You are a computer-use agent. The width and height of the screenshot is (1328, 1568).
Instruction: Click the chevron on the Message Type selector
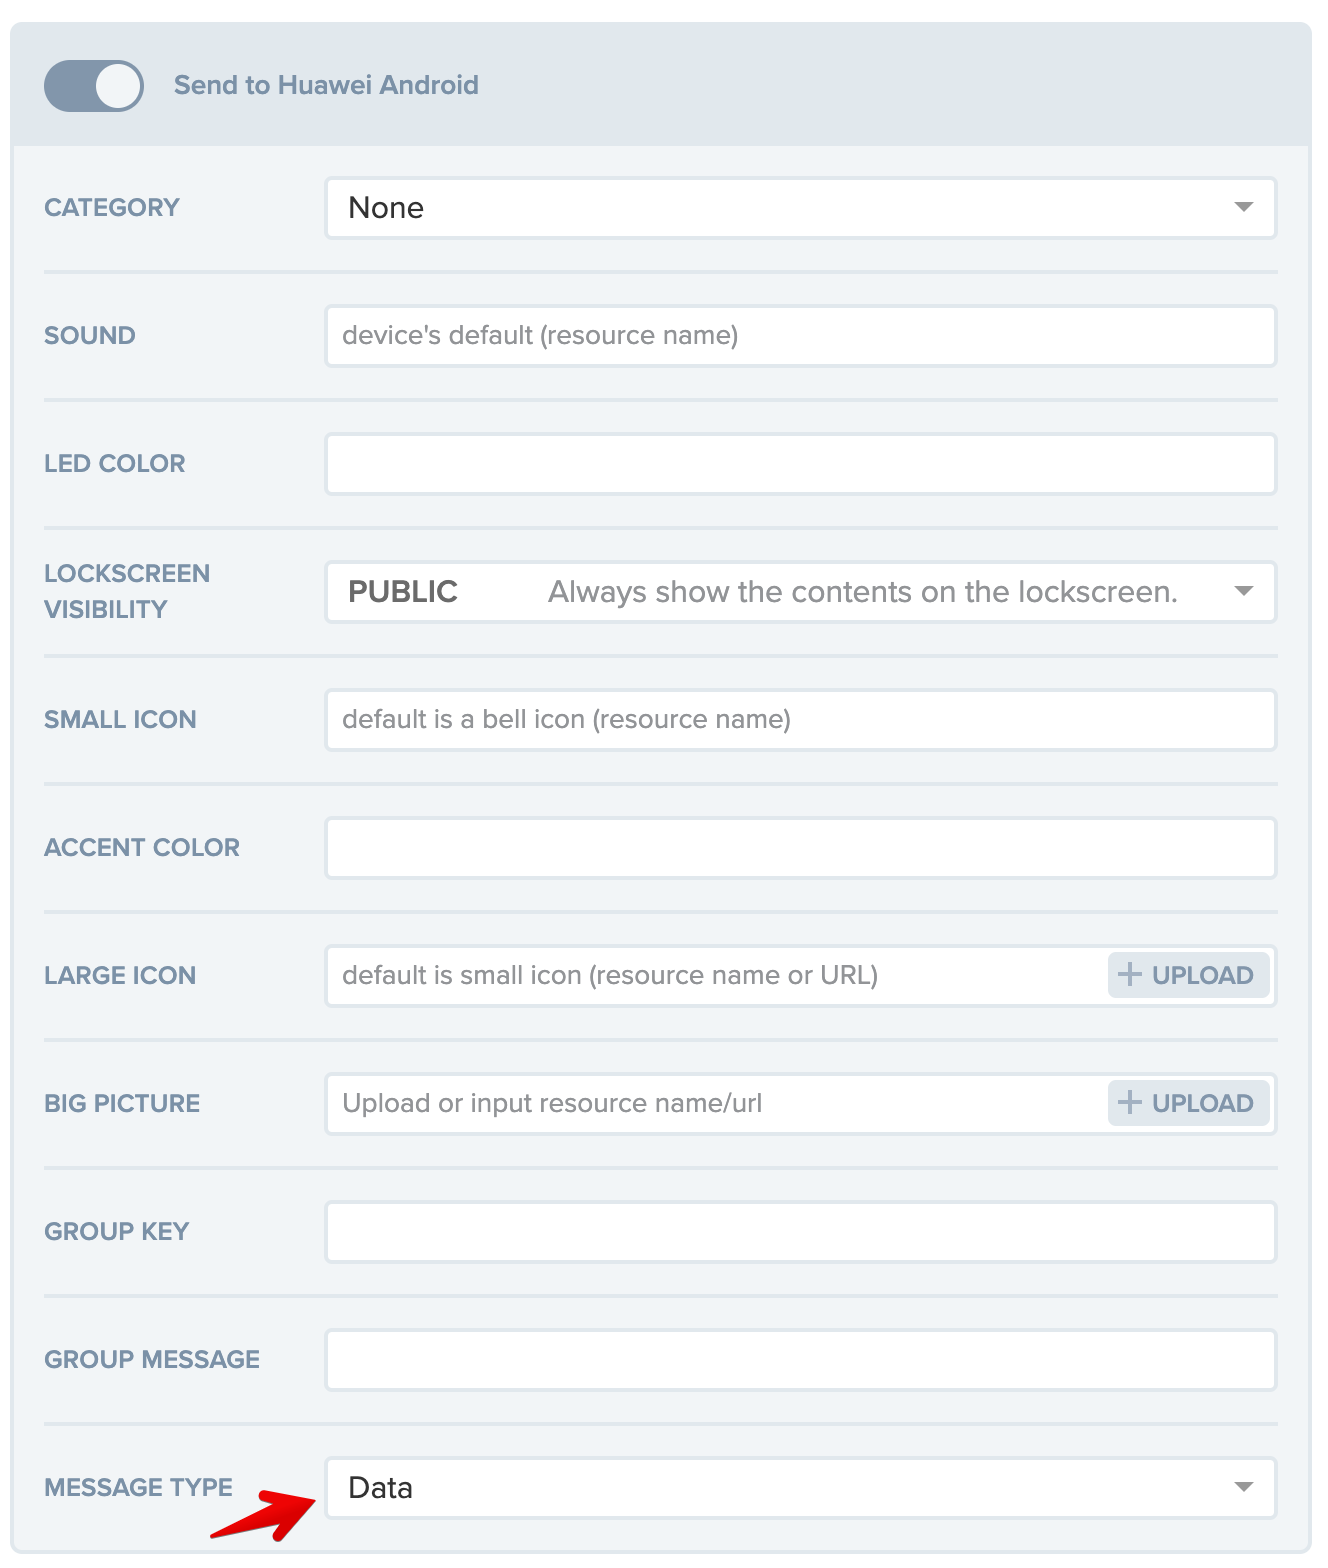1243,1487
